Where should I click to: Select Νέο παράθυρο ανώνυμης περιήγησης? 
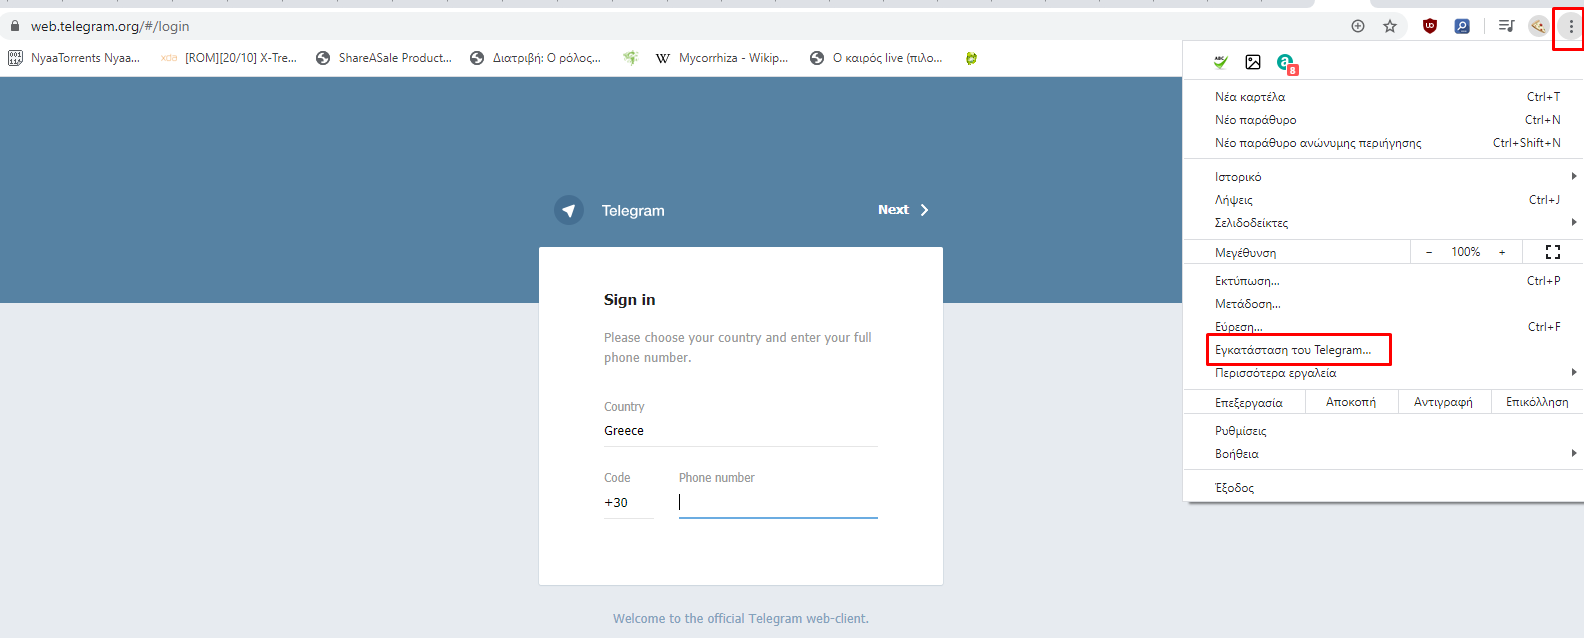coord(1384,143)
